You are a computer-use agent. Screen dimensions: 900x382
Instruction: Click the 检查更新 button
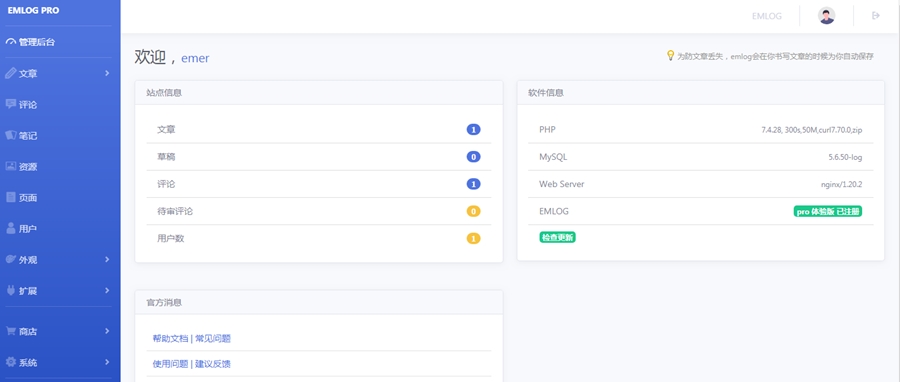click(557, 237)
